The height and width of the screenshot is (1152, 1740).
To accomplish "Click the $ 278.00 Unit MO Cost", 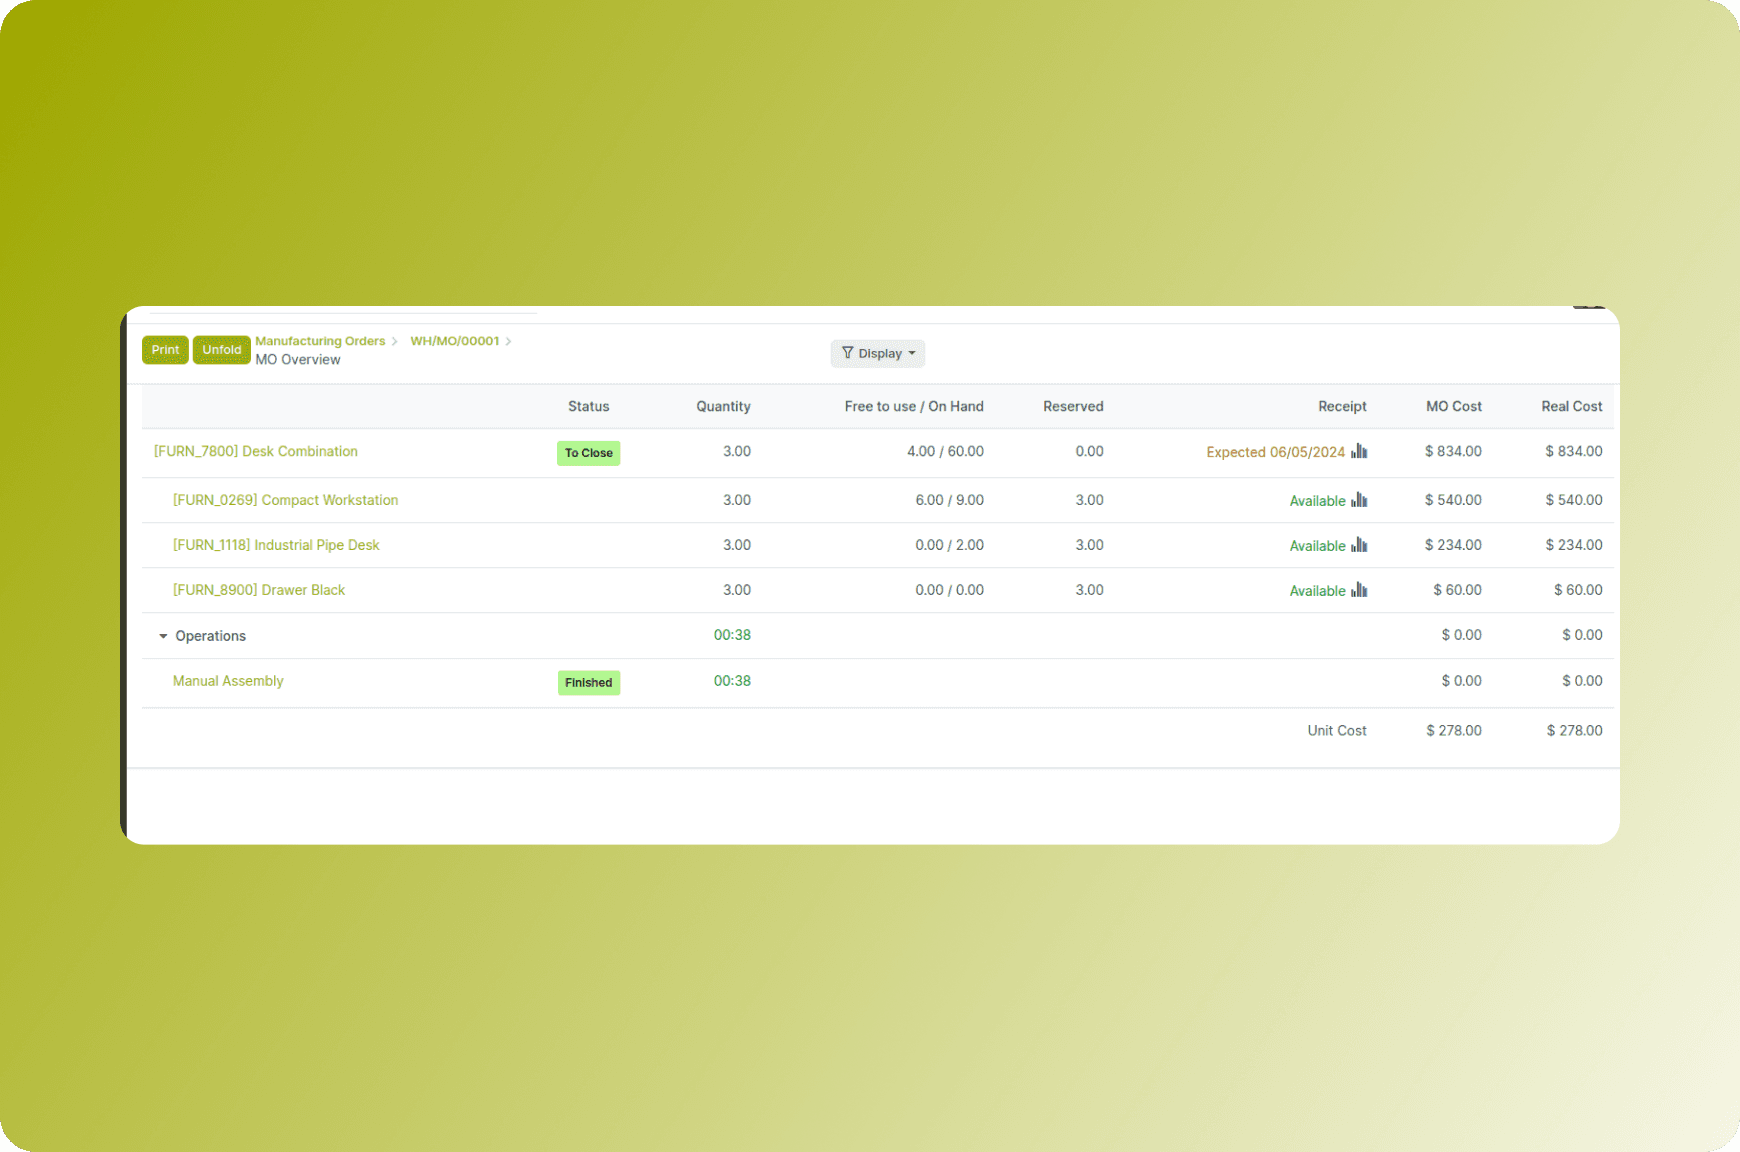I will point(1454,731).
